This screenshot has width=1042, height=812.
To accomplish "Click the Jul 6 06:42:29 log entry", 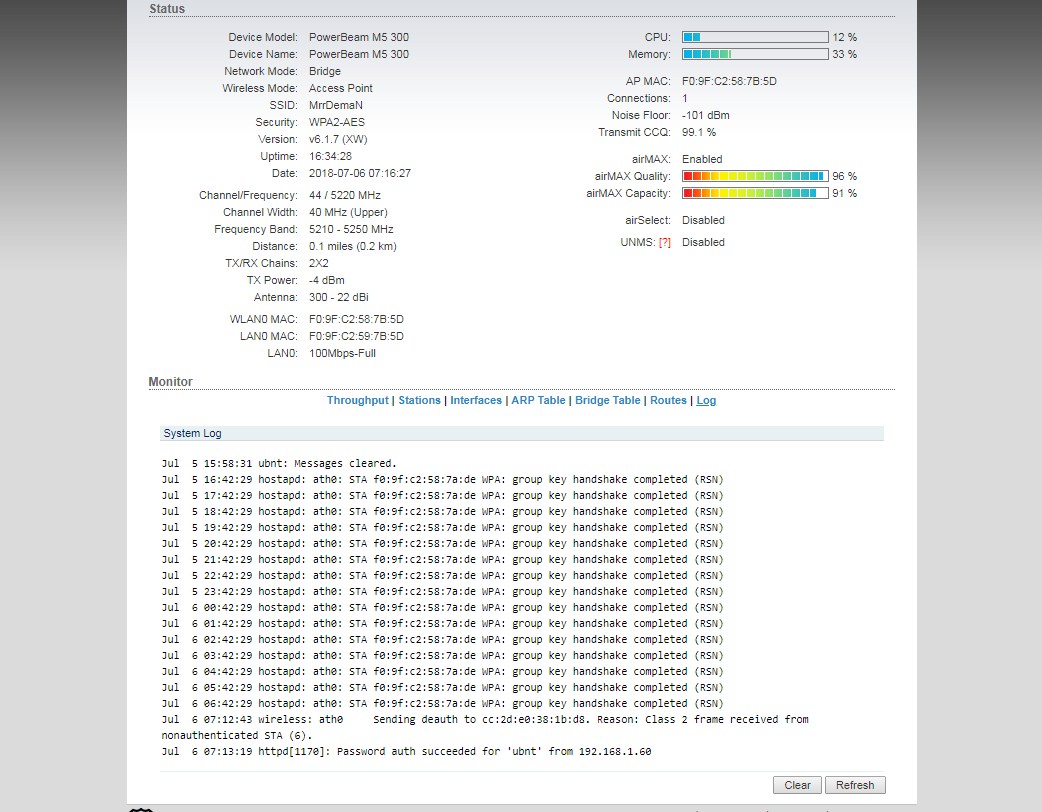I will [x=442, y=703].
